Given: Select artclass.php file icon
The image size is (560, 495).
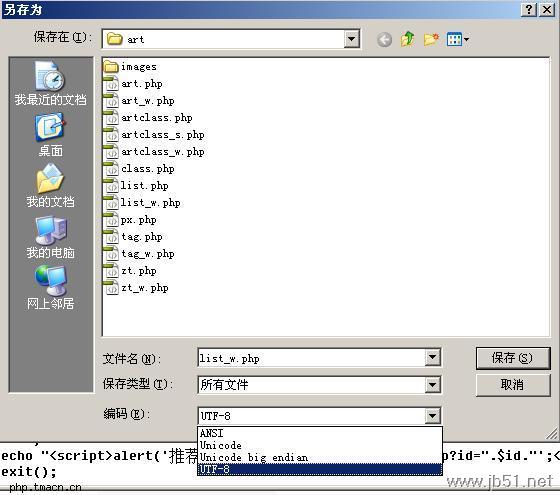Looking at the screenshot, I should coord(111,118).
